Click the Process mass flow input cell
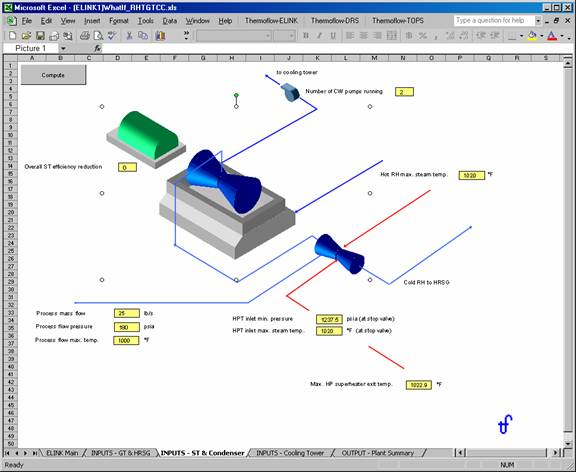Viewport: 576px width, 472px height. [x=127, y=313]
